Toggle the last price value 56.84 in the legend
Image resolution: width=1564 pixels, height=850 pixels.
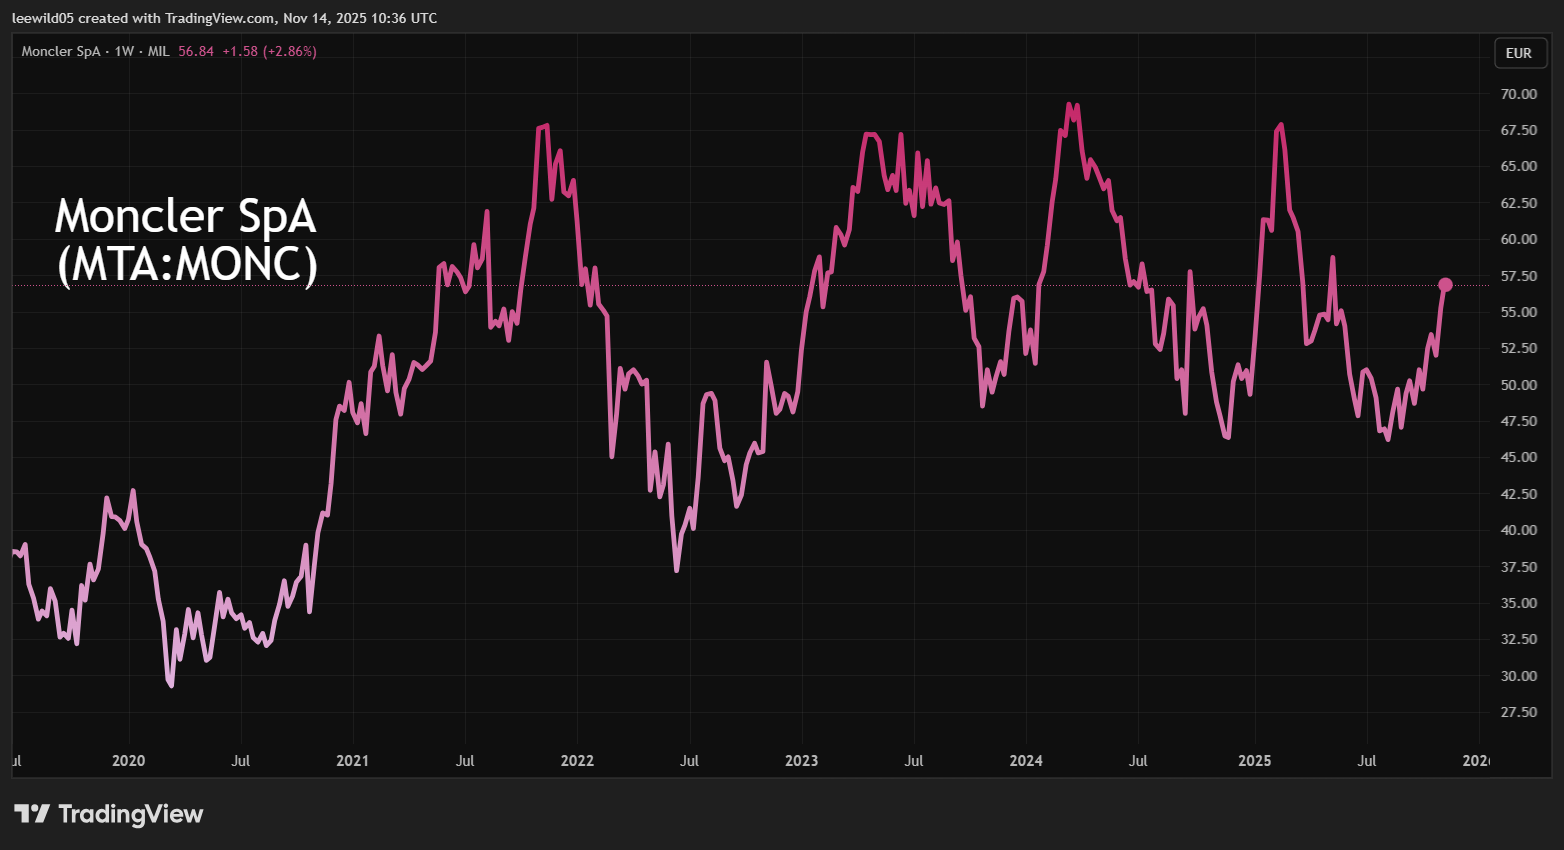(195, 51)
